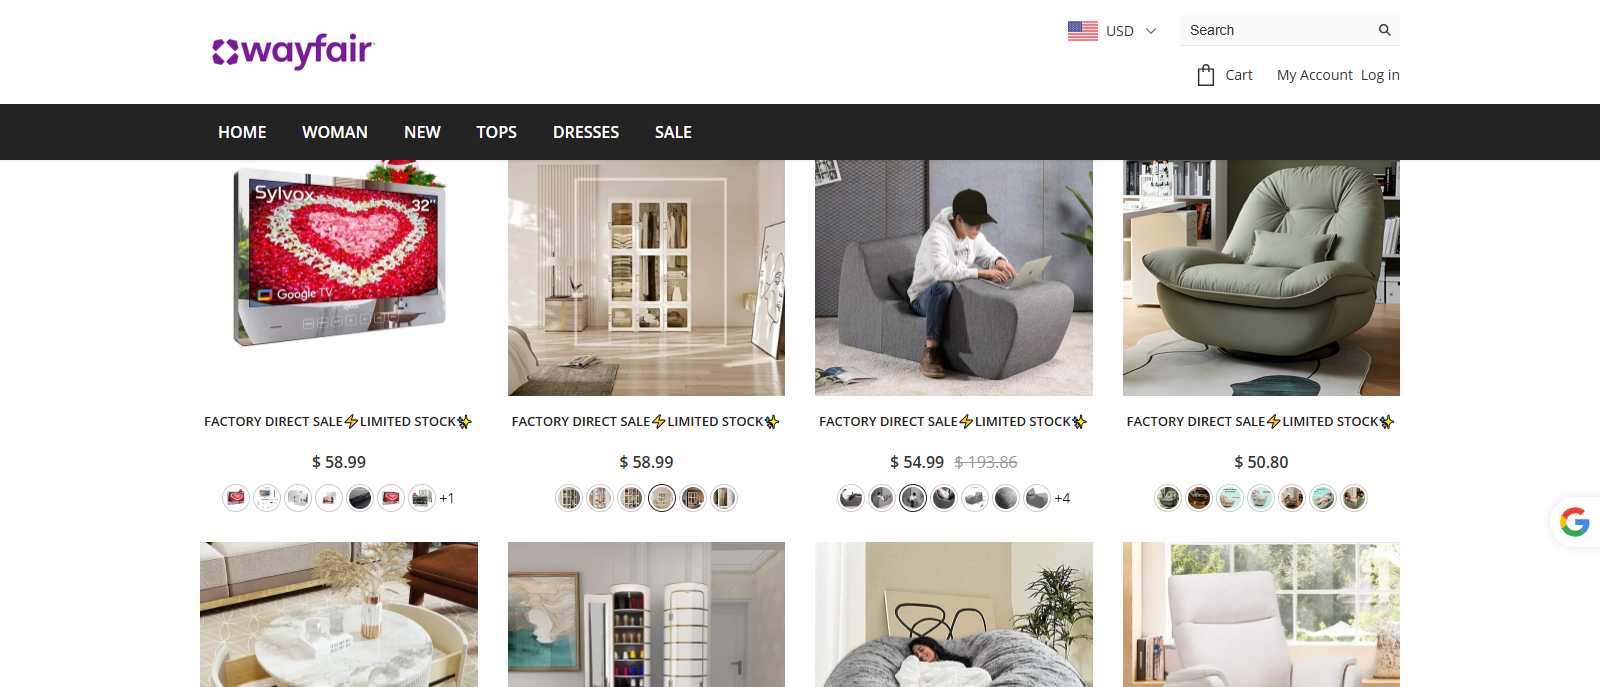The height and width of the screenshot is (687, 1600).
Task: Click the US flag currency icon
Action: [1082, 31]
